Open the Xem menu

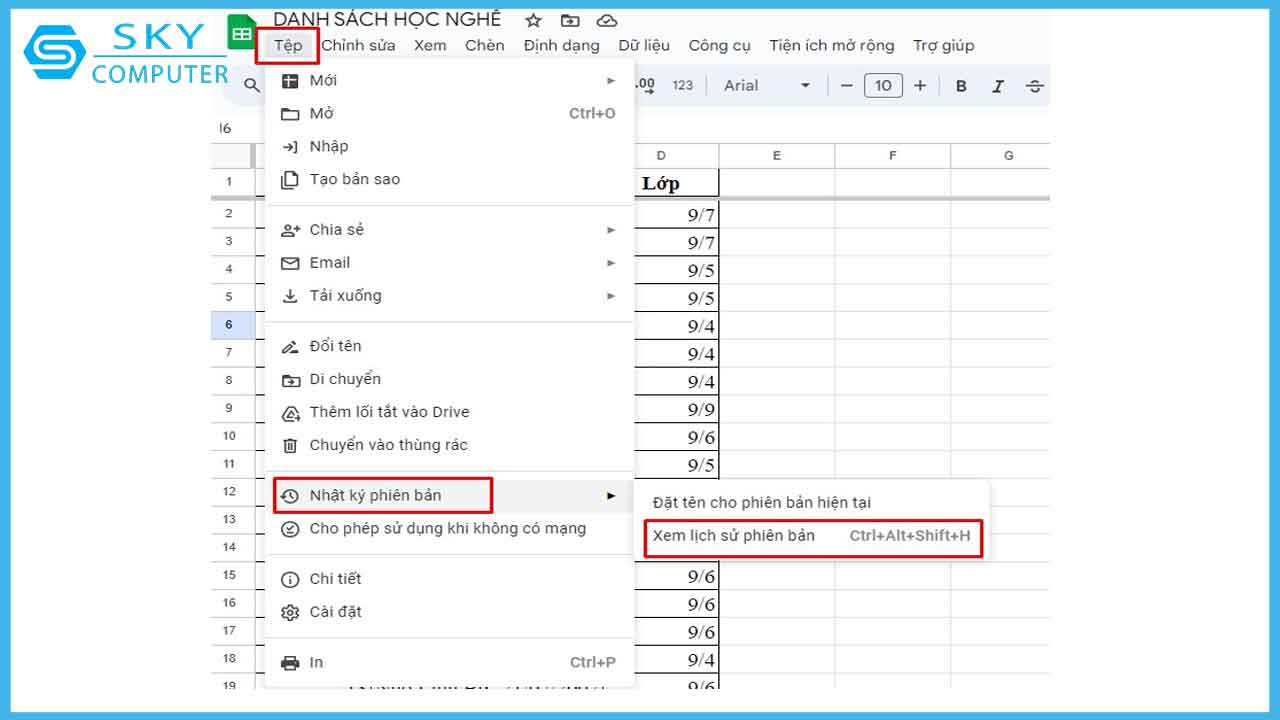[x=430, y=46]
